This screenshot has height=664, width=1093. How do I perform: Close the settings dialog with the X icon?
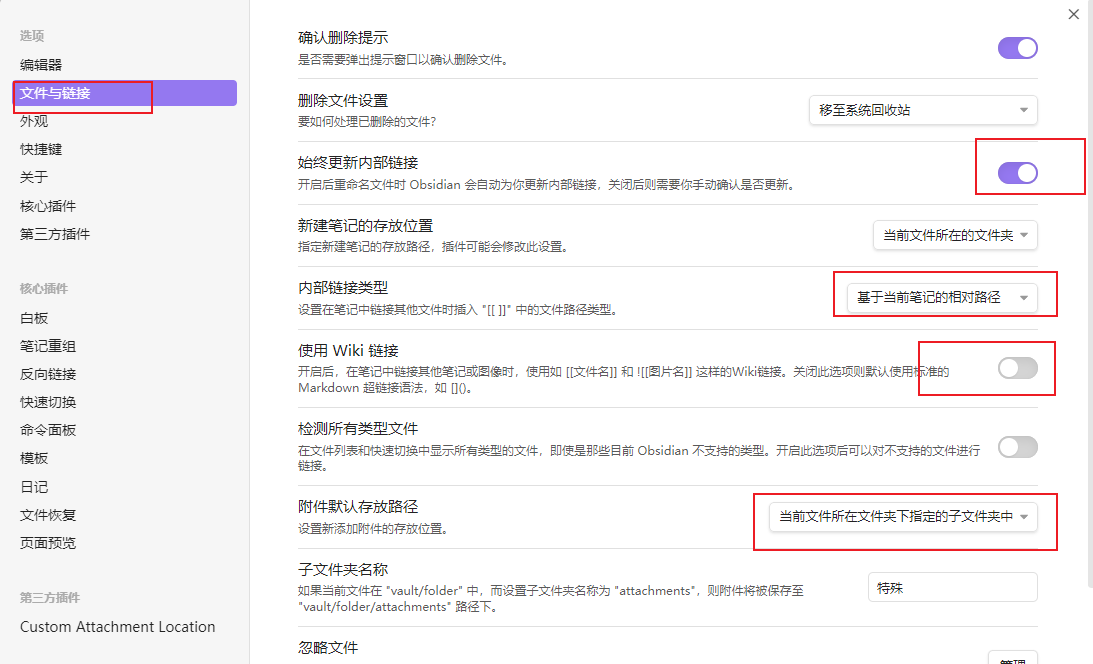click(x=1074, y=14)
